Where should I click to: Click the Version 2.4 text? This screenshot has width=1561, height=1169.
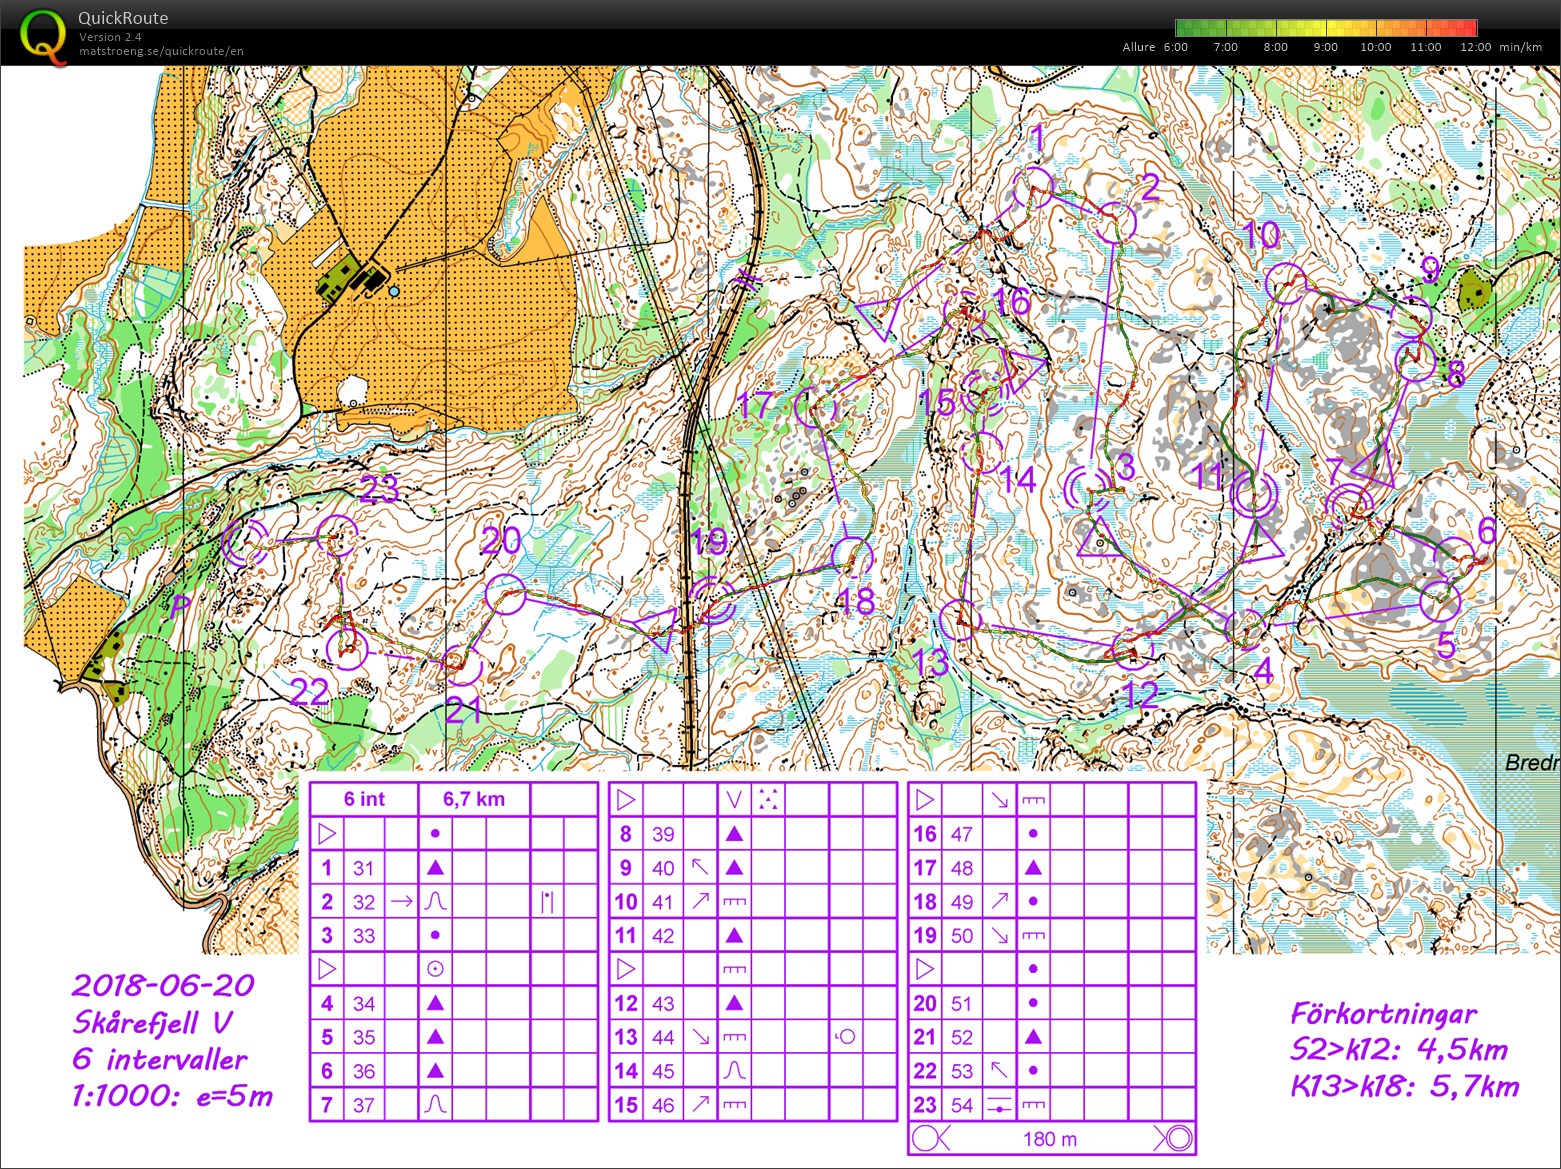pos(110,37)
